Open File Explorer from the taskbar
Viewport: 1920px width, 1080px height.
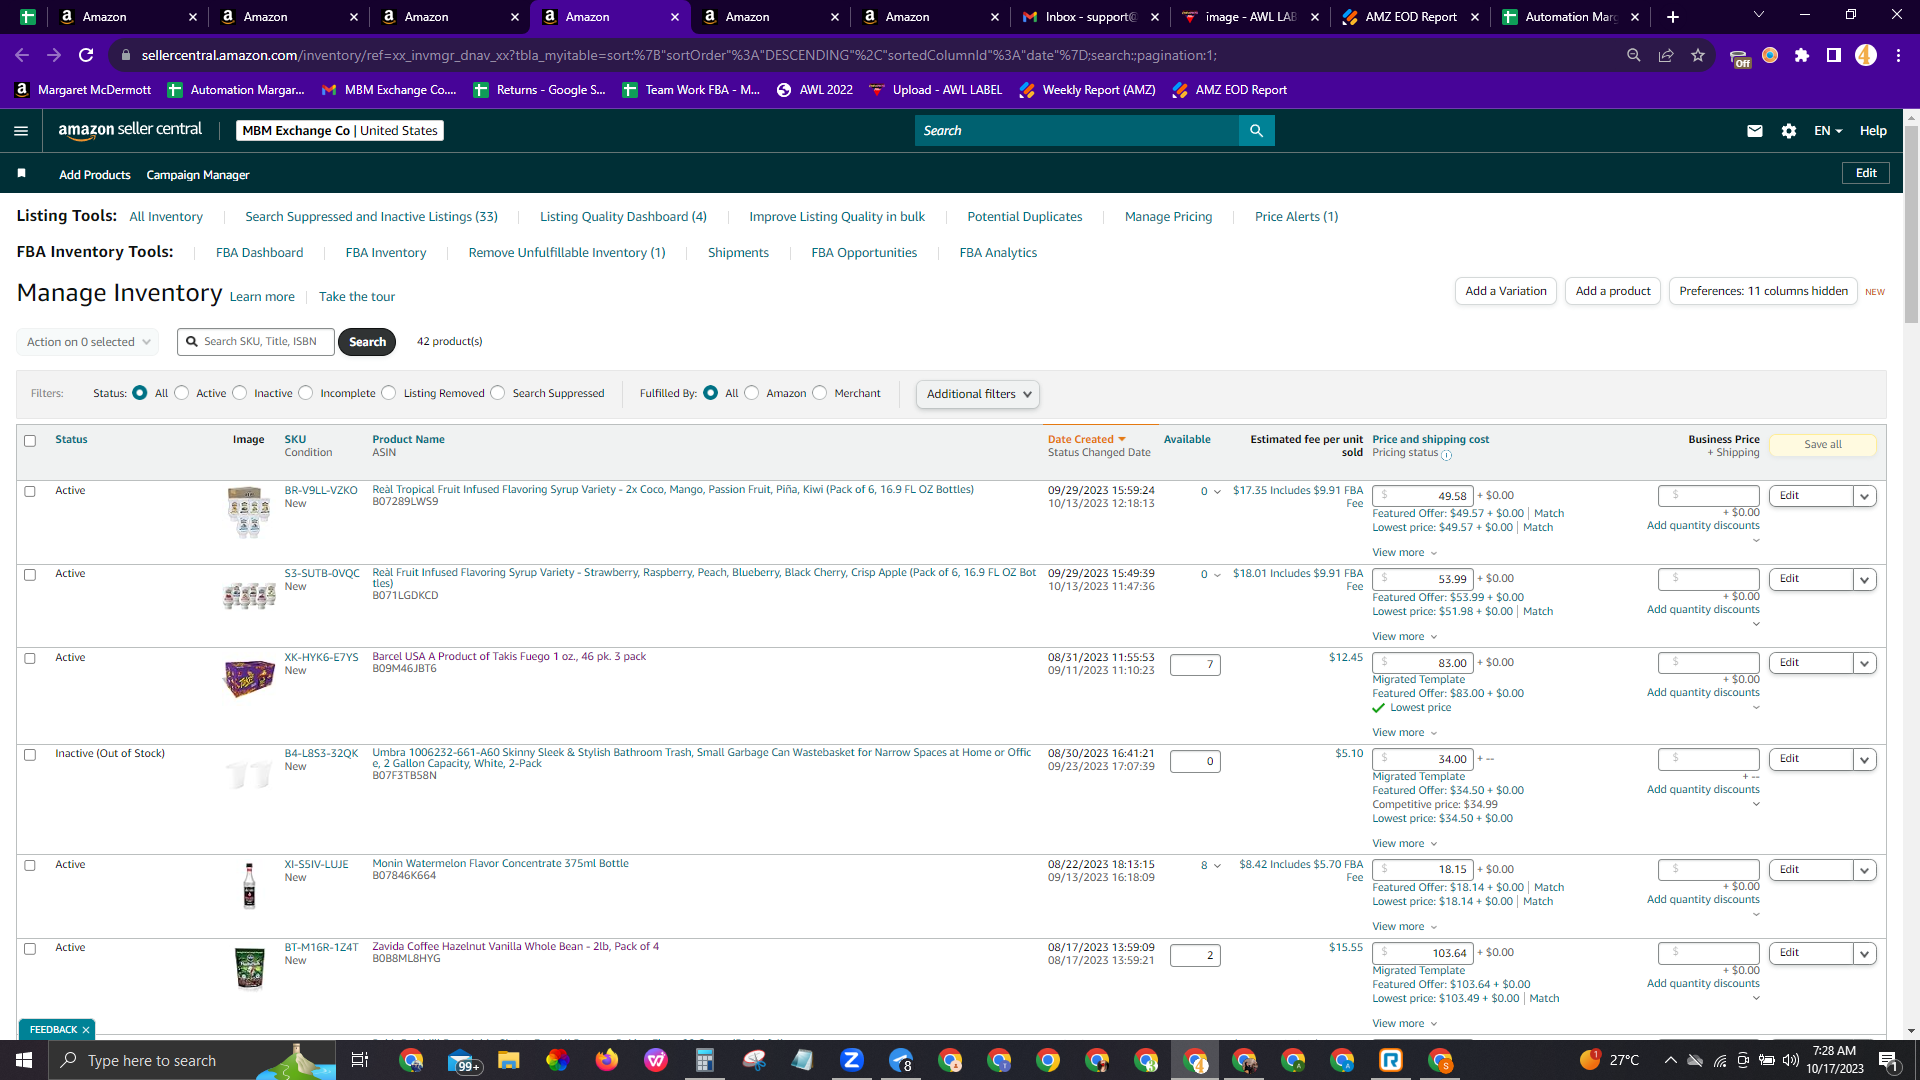[x=509, y=1060]
